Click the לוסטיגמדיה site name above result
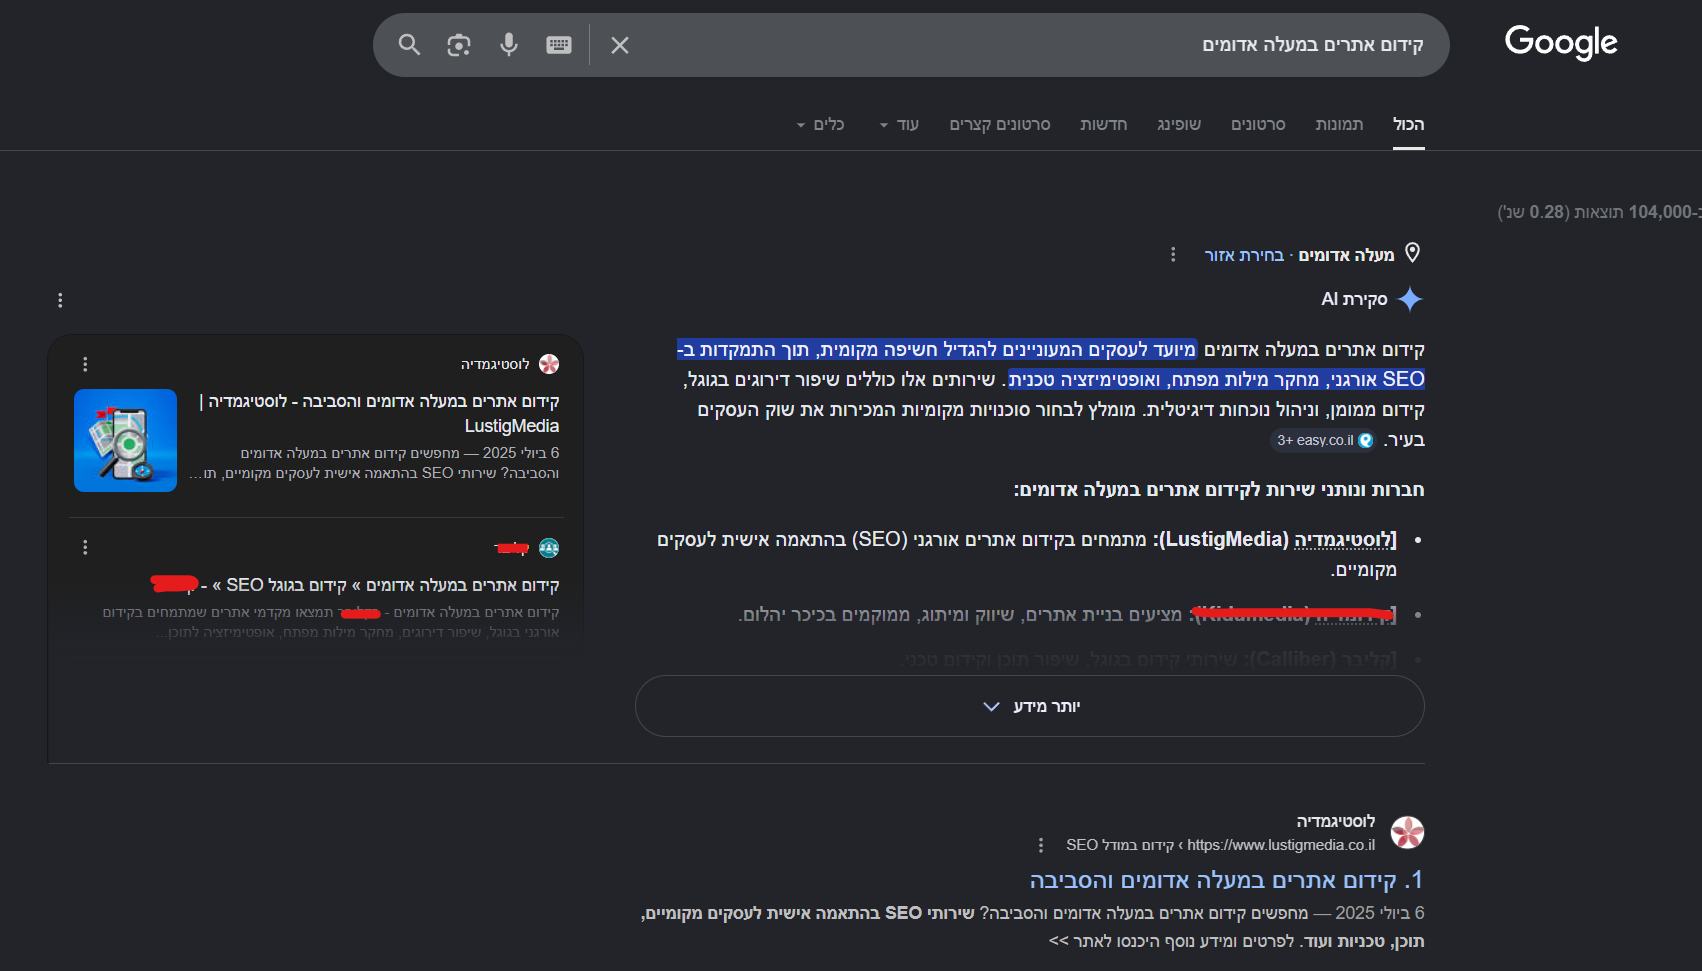 tap(1336, 822)
